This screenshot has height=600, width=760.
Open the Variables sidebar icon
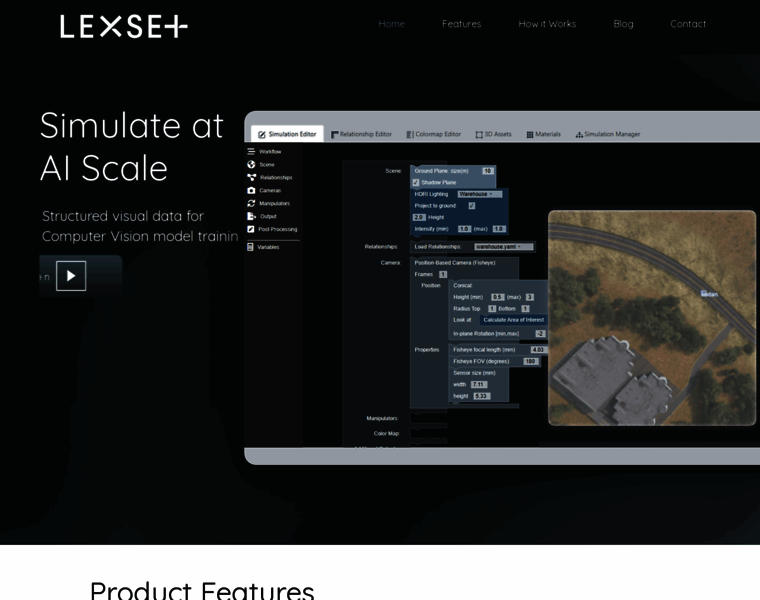[x=251, y=246]
